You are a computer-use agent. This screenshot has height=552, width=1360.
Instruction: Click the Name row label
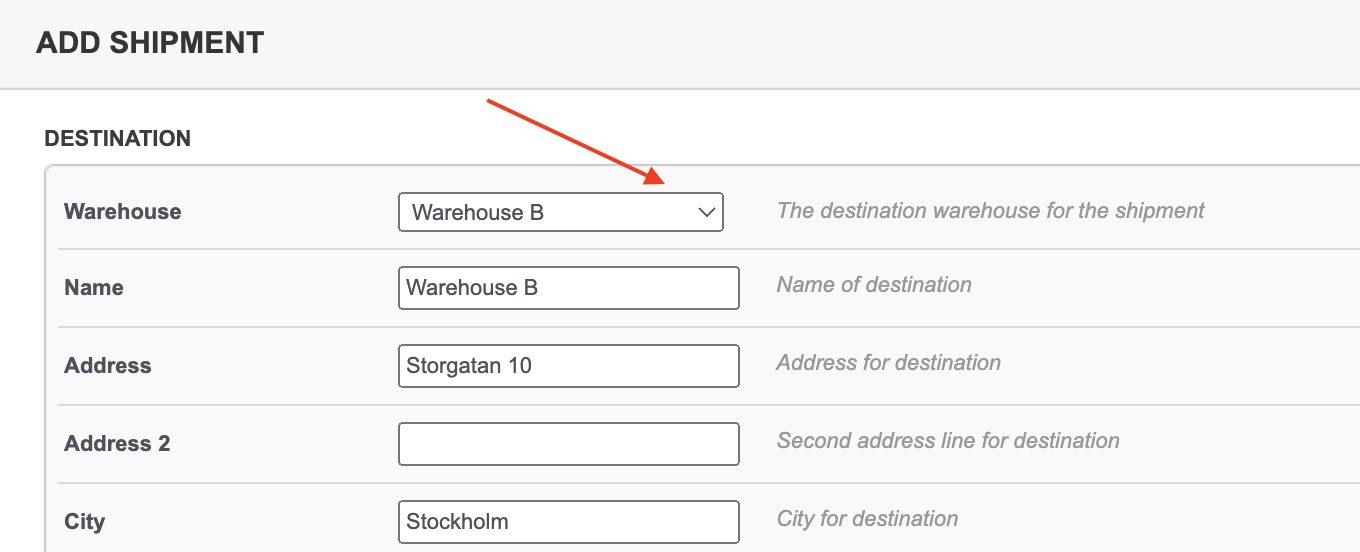coord(94,288)
